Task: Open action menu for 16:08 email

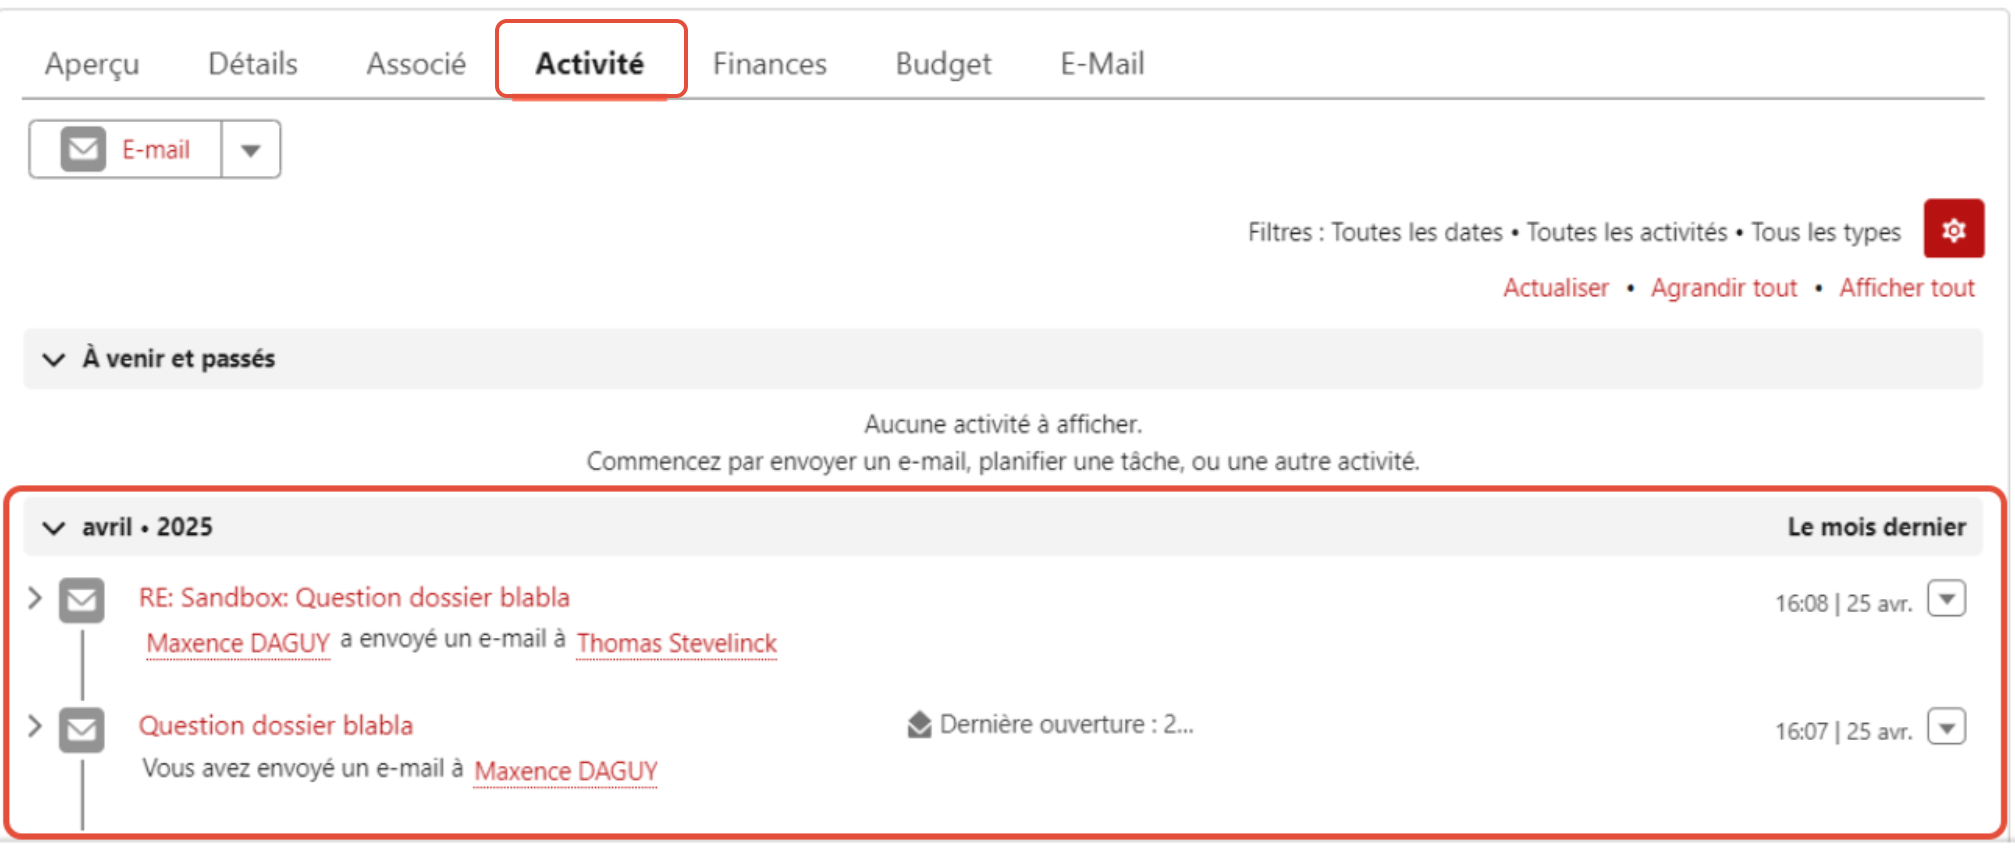Action: 1946,599
